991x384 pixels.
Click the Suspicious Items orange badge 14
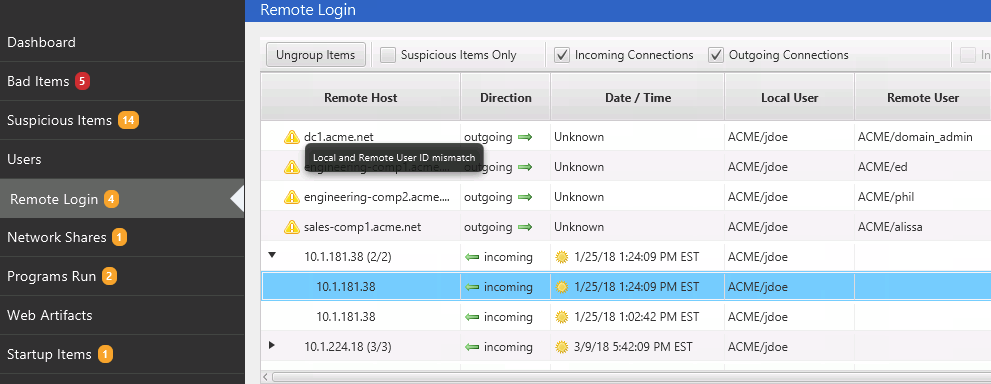tap(128, 120)
